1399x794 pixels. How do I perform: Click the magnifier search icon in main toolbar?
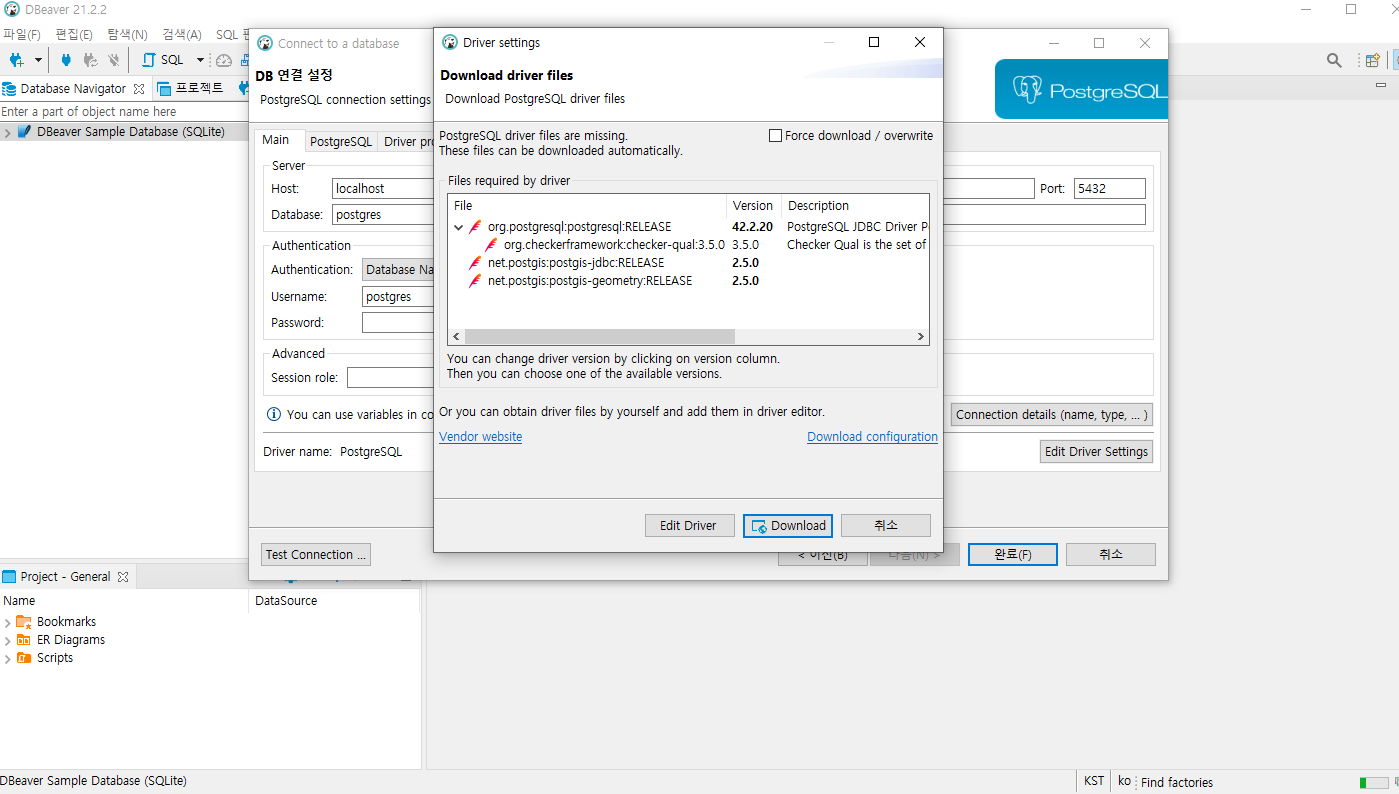click(1334, 60)
